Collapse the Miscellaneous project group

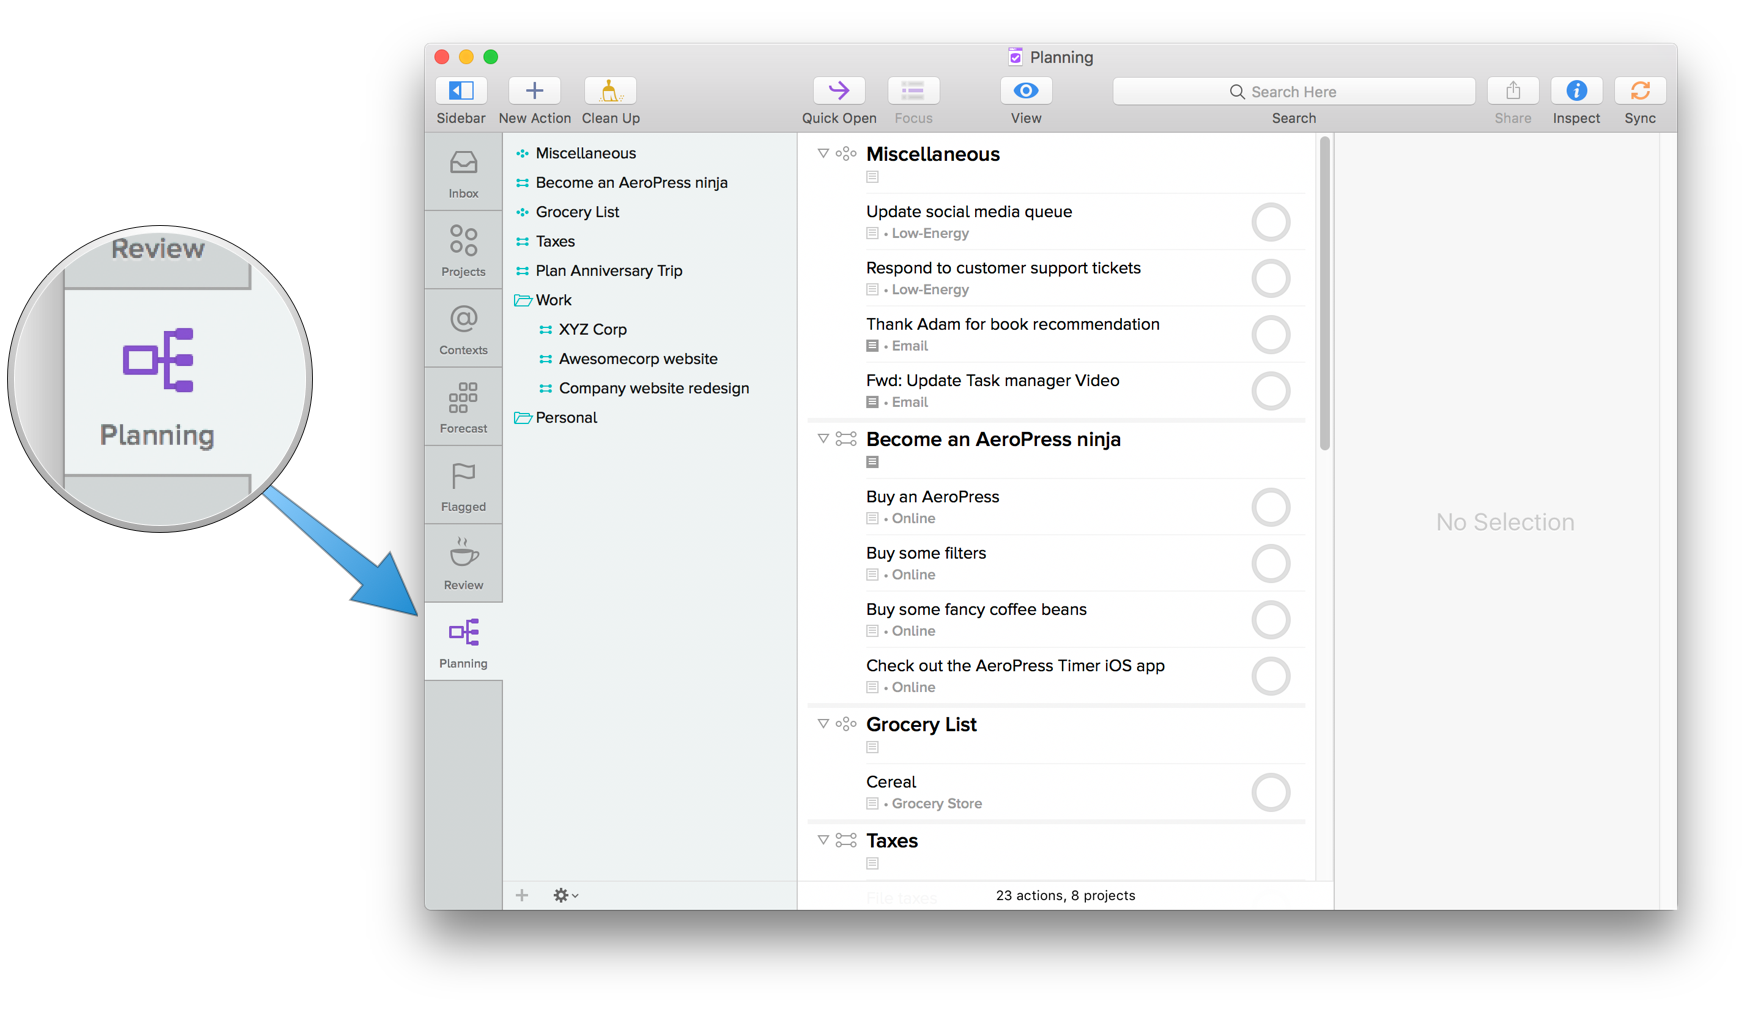pos(823,154)
